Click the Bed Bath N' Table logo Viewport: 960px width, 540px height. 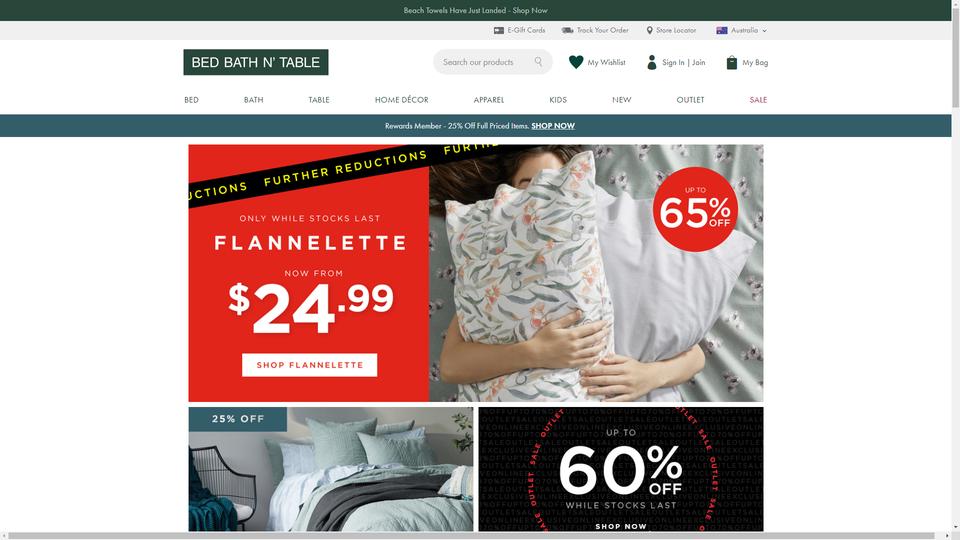coord(256,62)
